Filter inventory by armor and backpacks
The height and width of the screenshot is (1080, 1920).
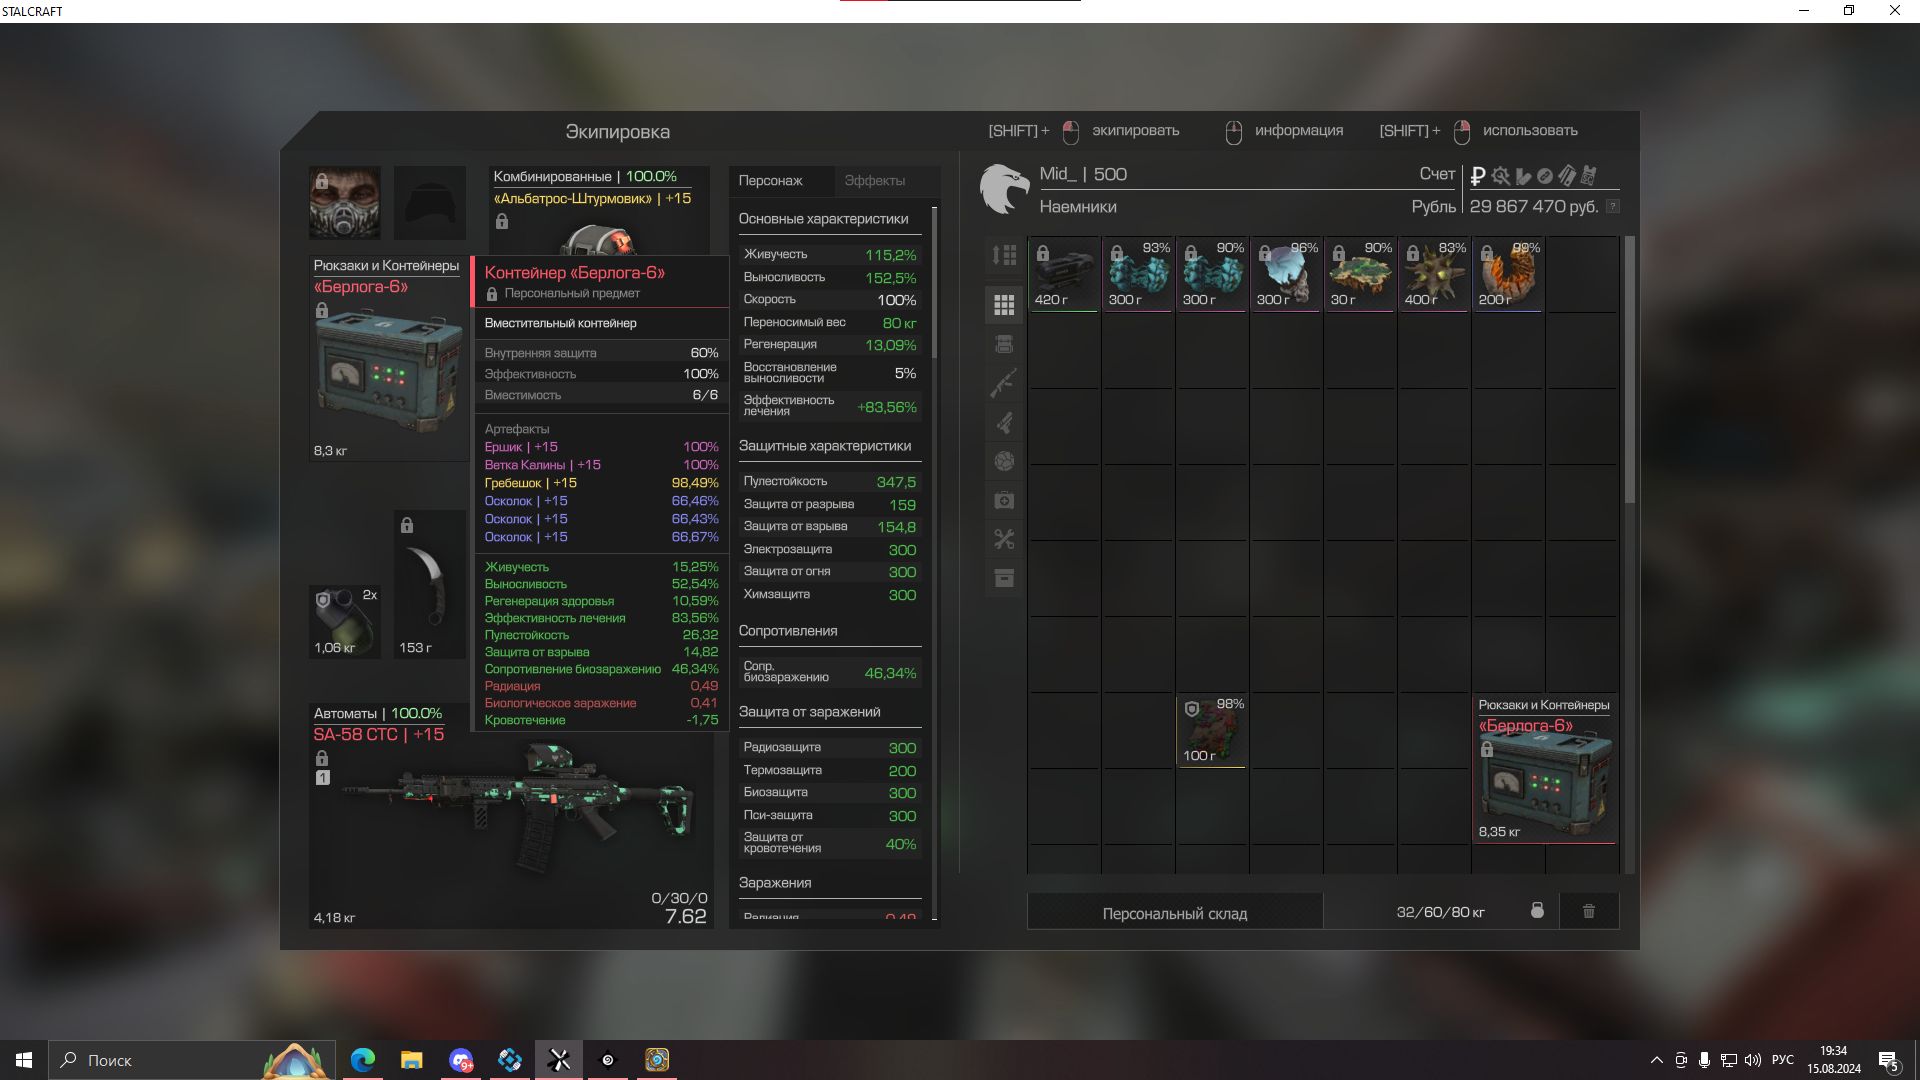click(x=1004, y=344)
